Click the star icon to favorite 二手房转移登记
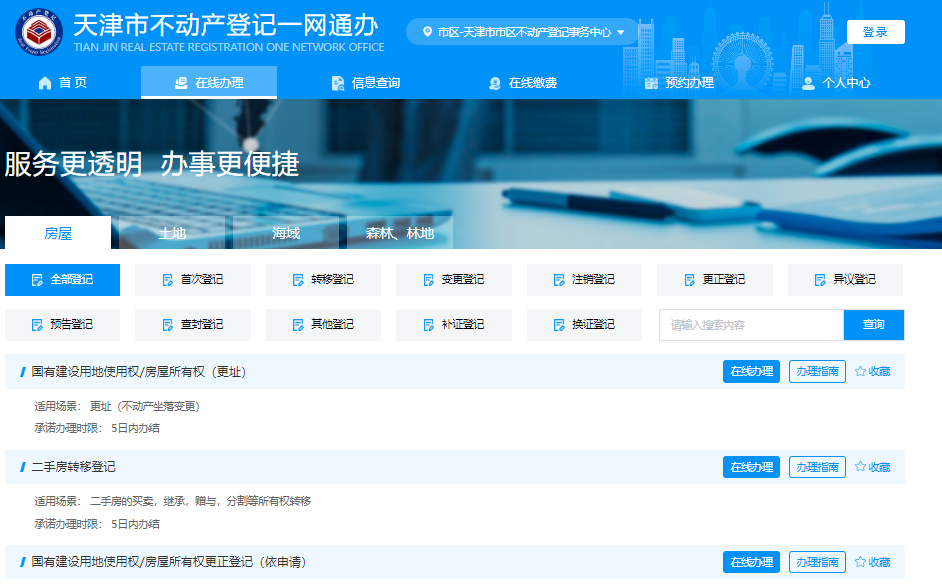This screenshot has height=587, width=942. coord(860,467)
